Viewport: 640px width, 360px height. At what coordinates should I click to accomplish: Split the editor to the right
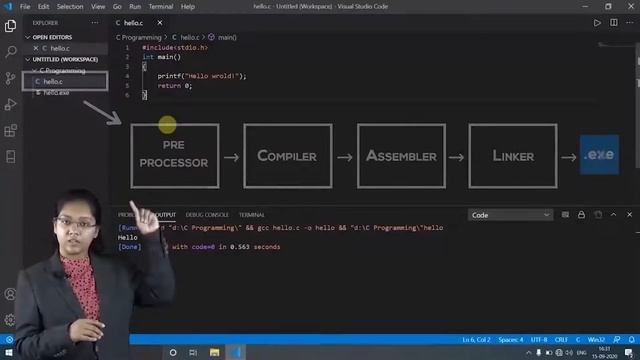613,23
